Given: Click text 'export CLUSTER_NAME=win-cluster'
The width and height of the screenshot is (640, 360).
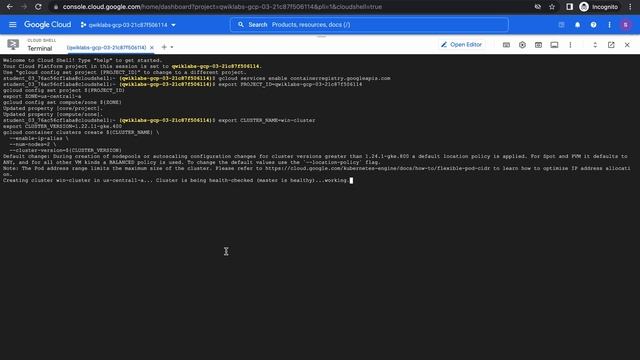Looking at the screenshot, I should (x=267, y=120).
